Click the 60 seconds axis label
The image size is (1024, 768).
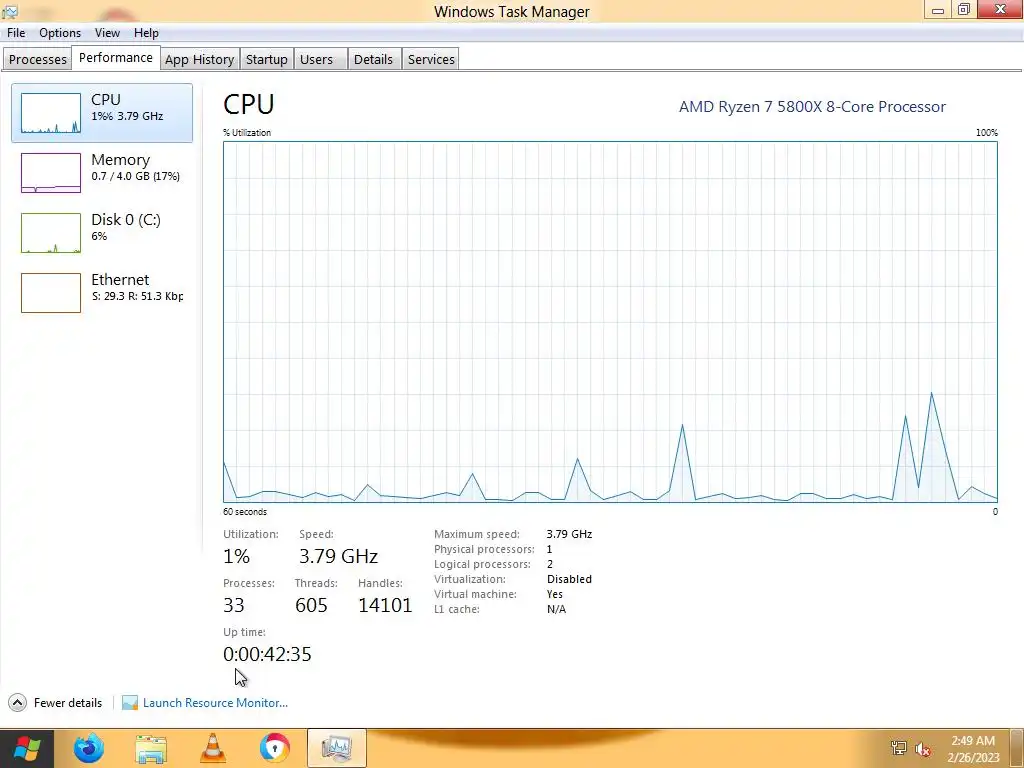(x=245, y=512)
